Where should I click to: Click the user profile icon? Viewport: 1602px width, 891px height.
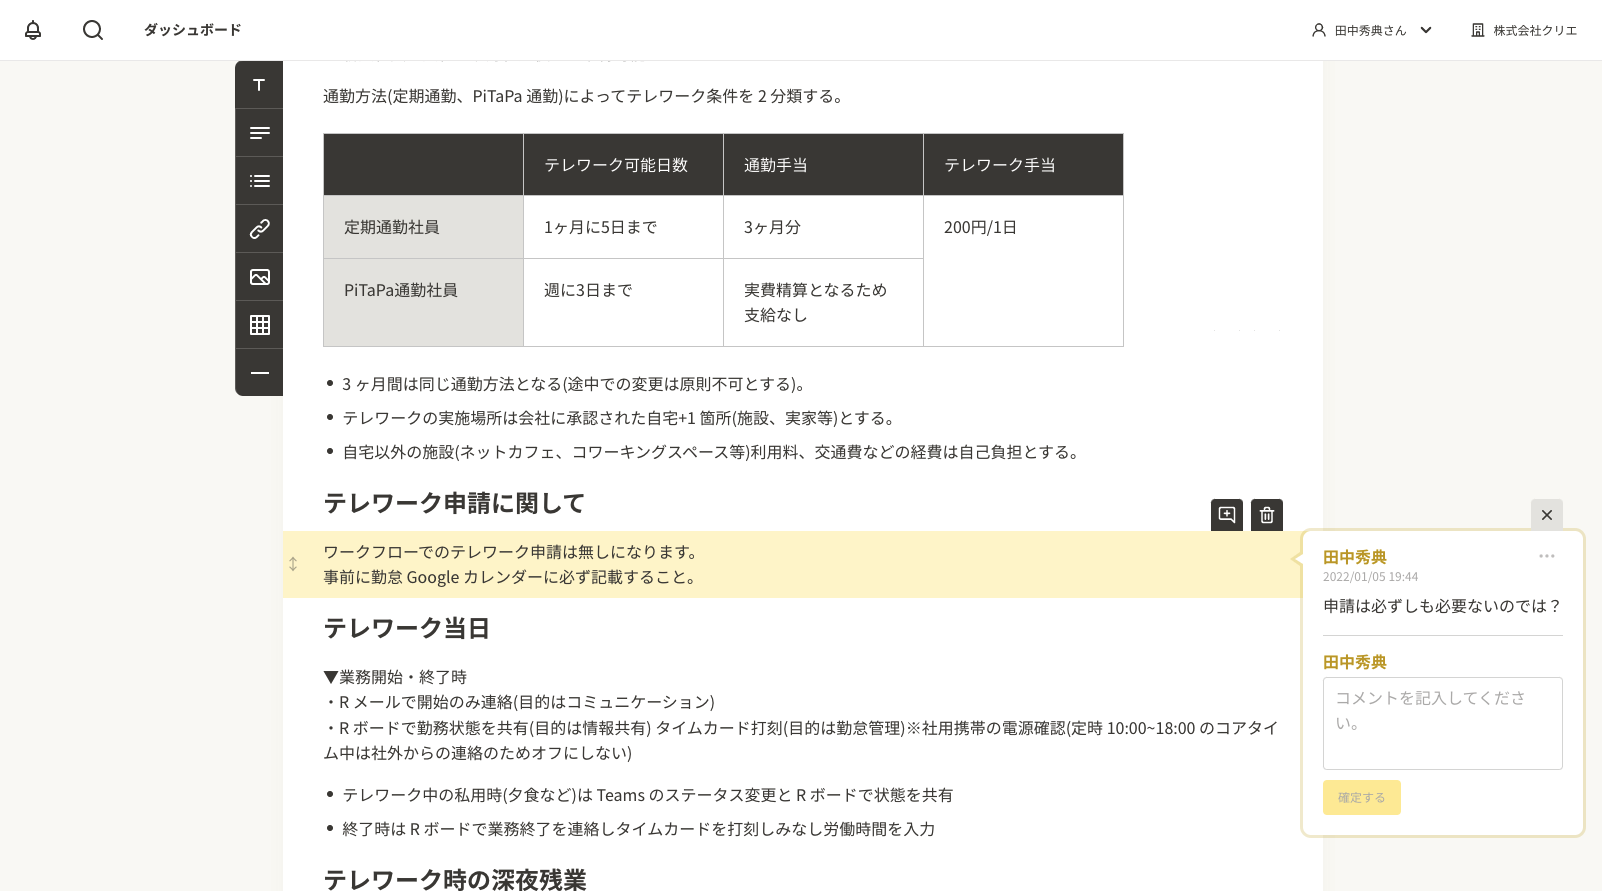[x=1319, y=30]
